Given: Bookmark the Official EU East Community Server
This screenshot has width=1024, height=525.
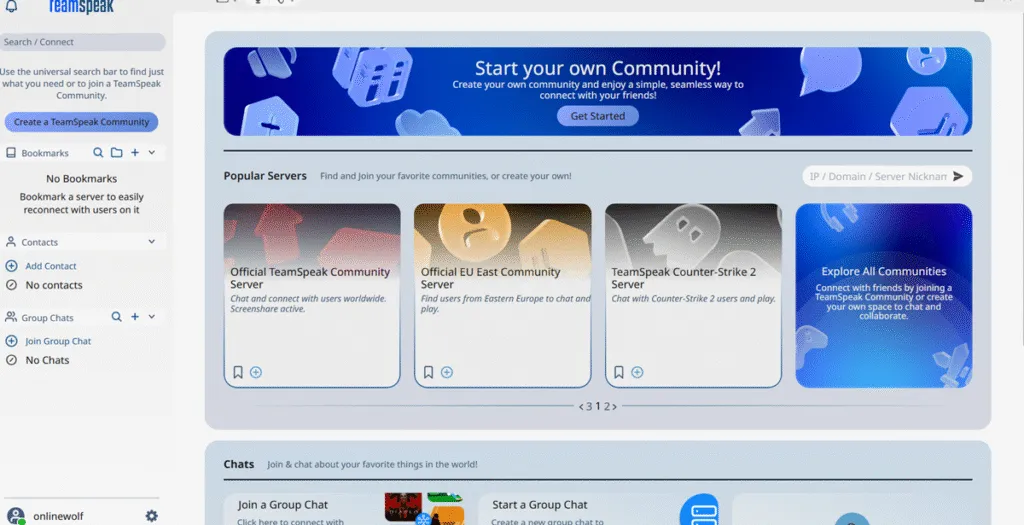Looking at the screenshot, I should click(428, 372).
